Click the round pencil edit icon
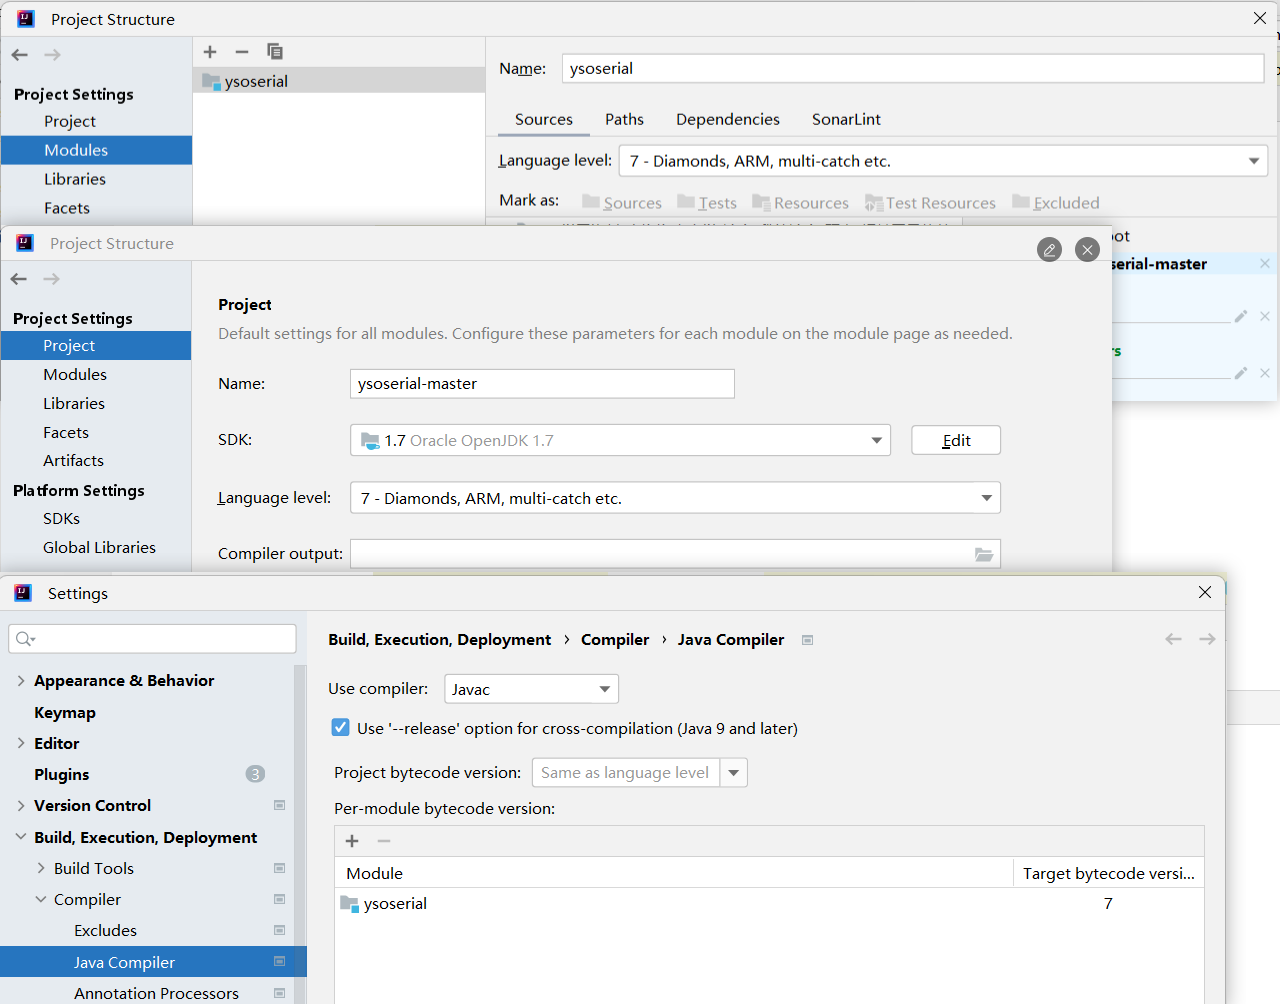The width and height of the screenshot is (1280, 1004). click(x=1050, y=250)
